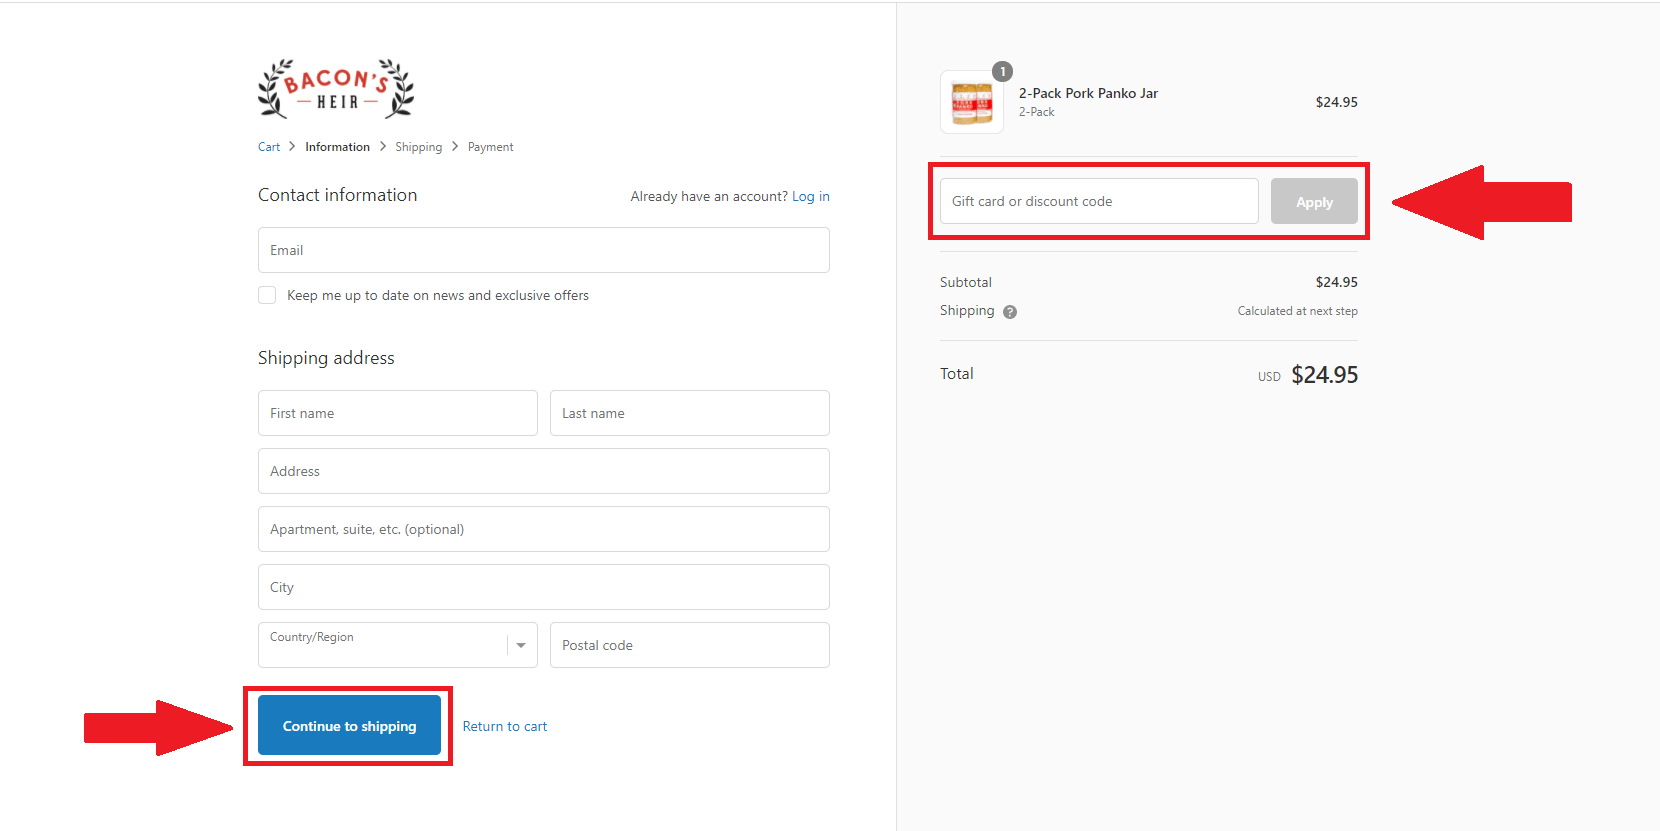Click the Apply discount button
Screen dimensions: 1660x831
point(1314,202)
